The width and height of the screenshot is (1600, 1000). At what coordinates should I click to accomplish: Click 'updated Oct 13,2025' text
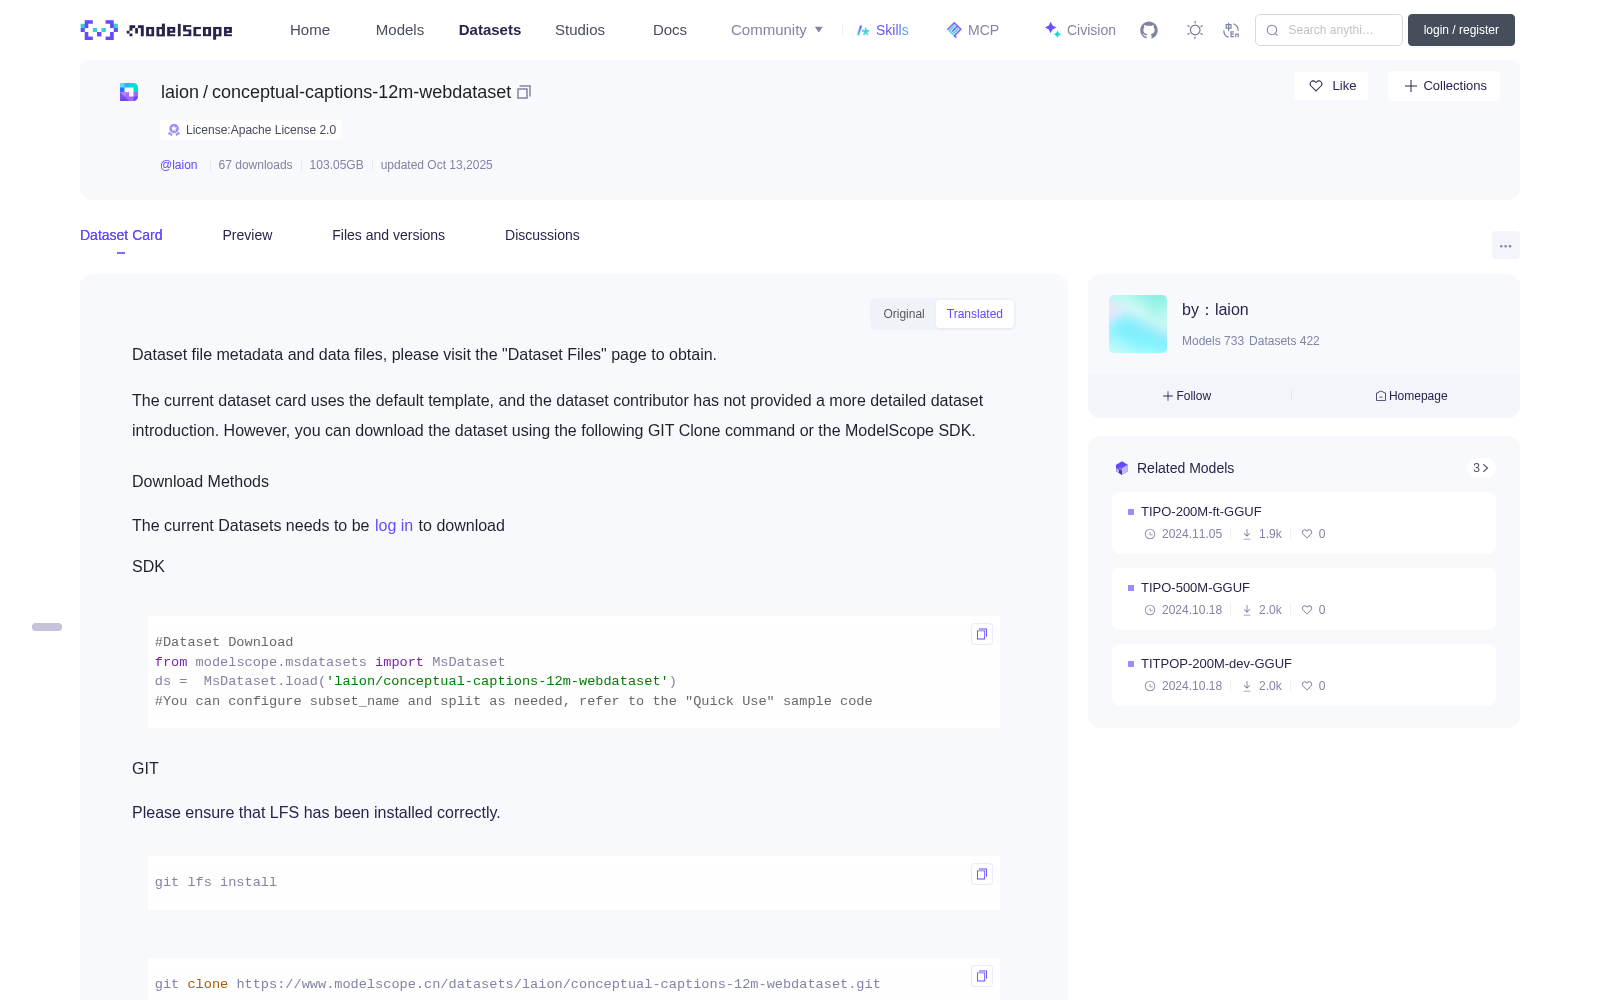pos(436,165)
